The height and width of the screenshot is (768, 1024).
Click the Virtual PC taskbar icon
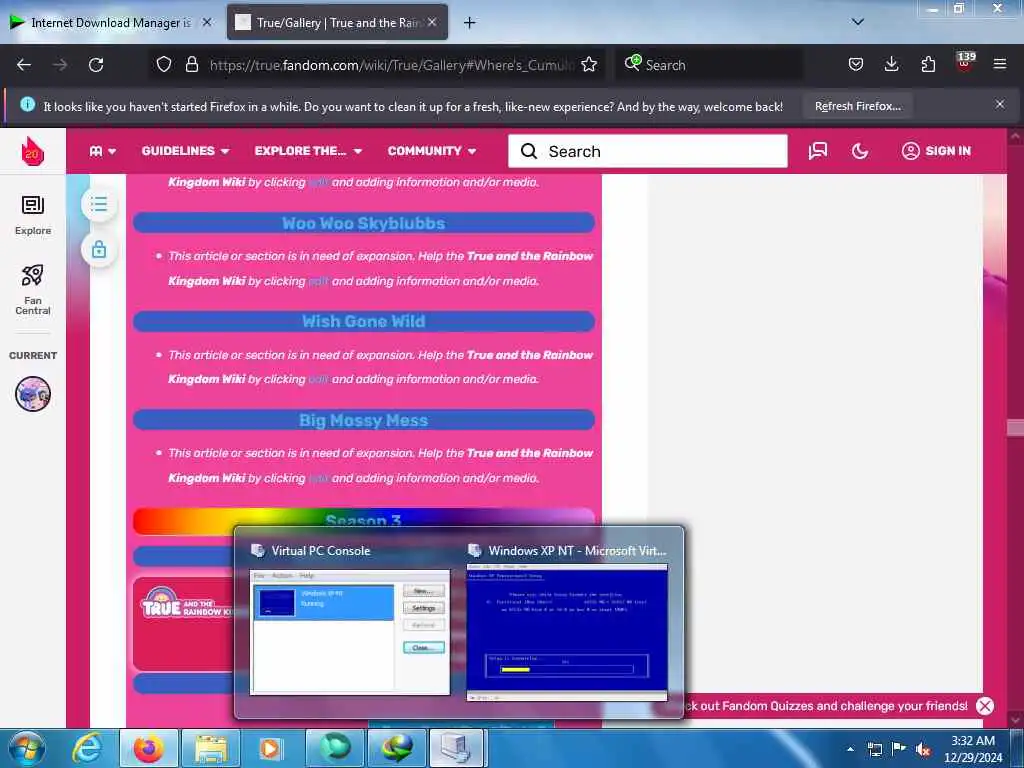(x=456, y=748)
